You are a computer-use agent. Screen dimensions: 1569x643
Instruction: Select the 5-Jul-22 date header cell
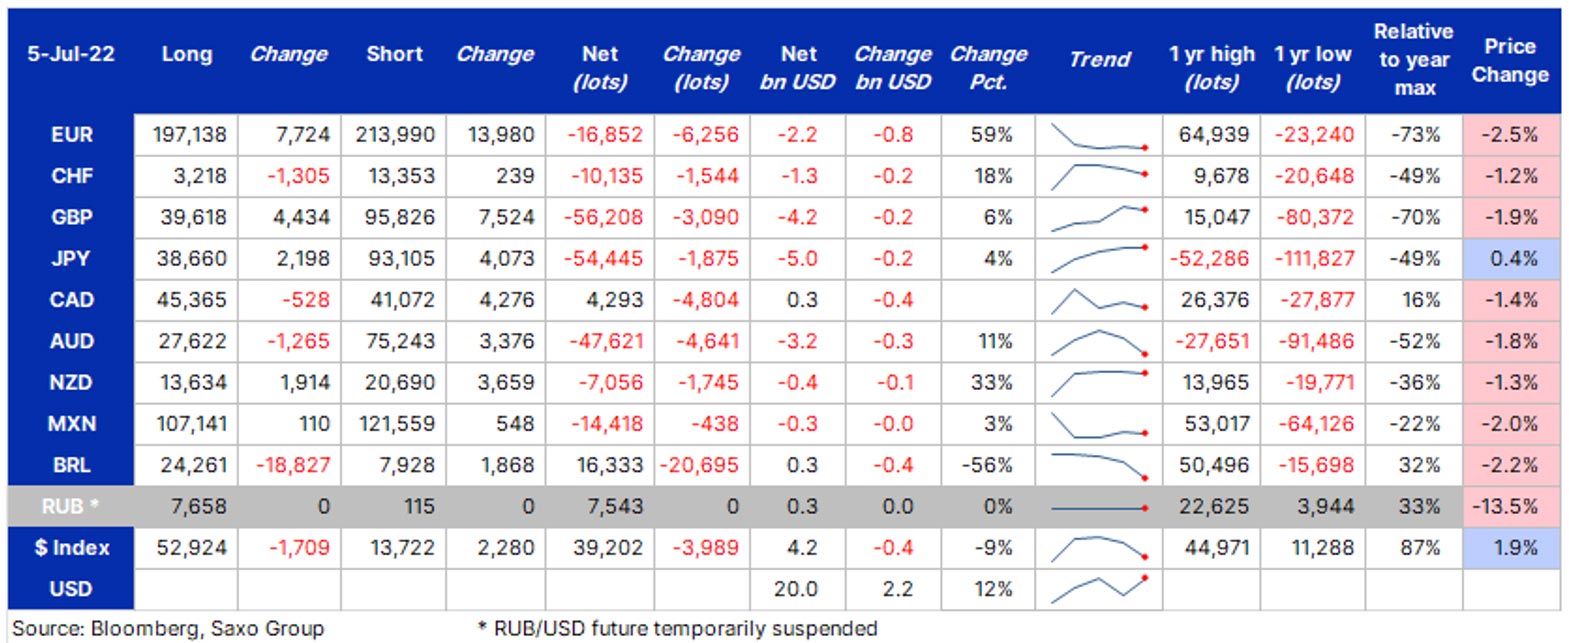click(71, 55)
